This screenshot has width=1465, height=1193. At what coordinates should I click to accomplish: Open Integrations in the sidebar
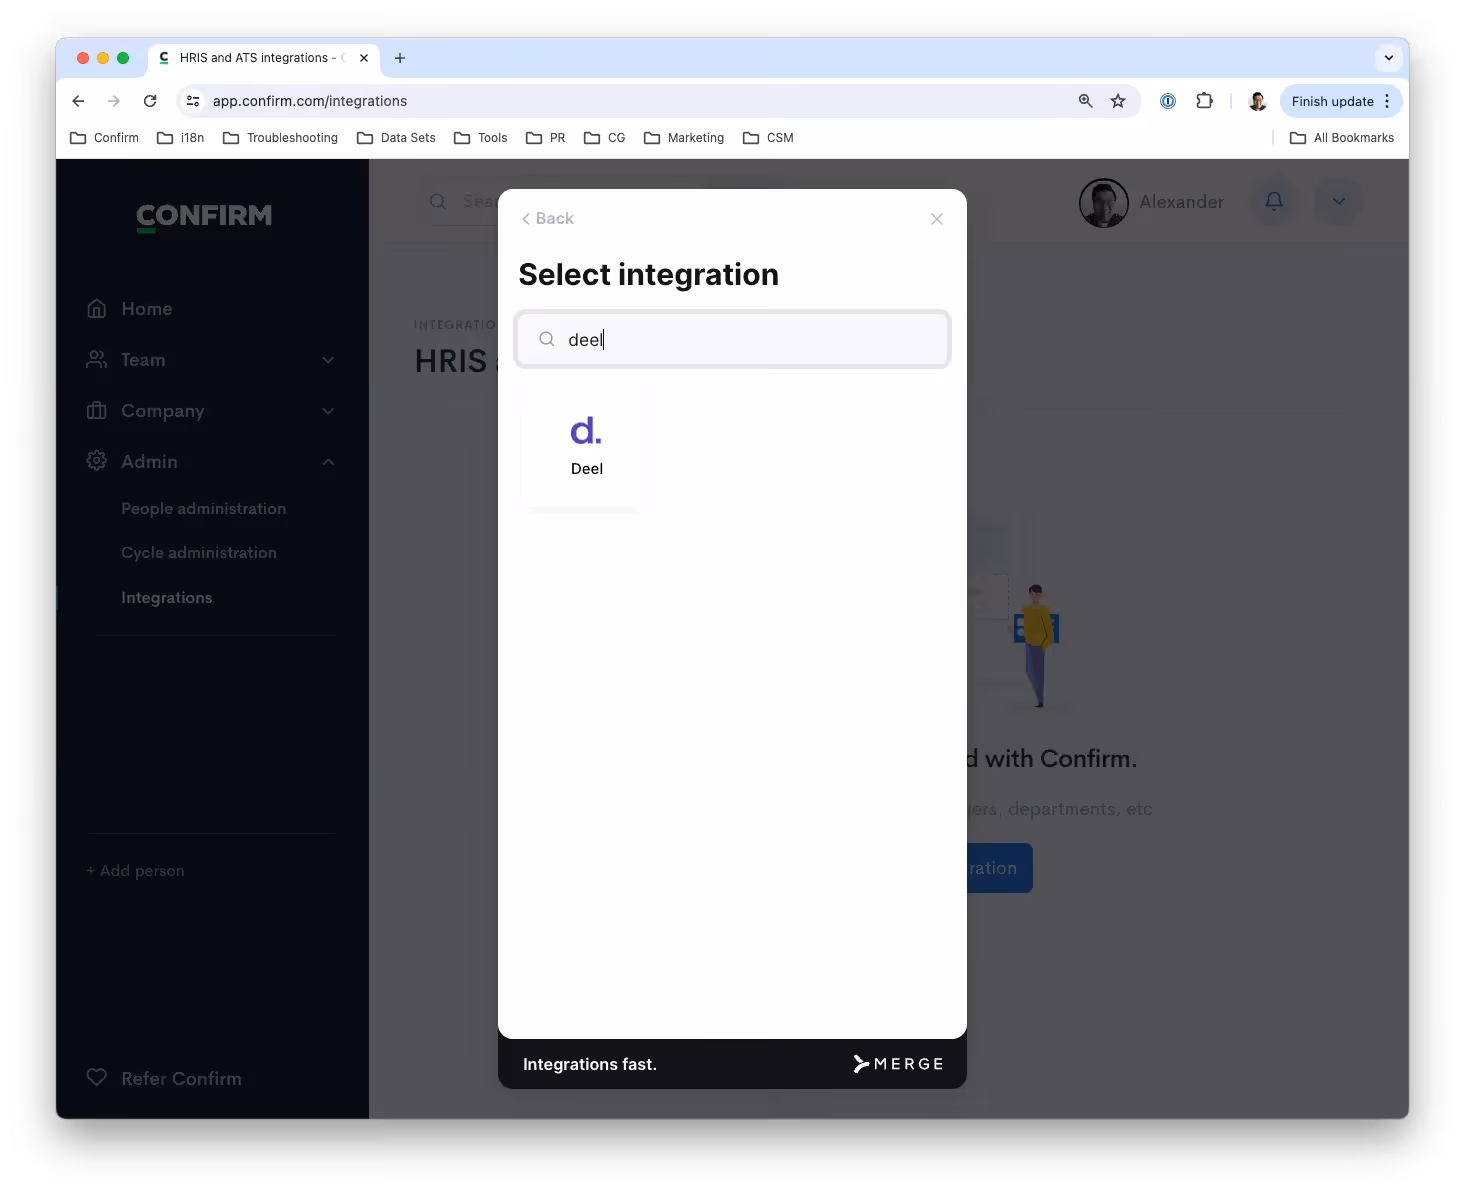tap(166, 598)
